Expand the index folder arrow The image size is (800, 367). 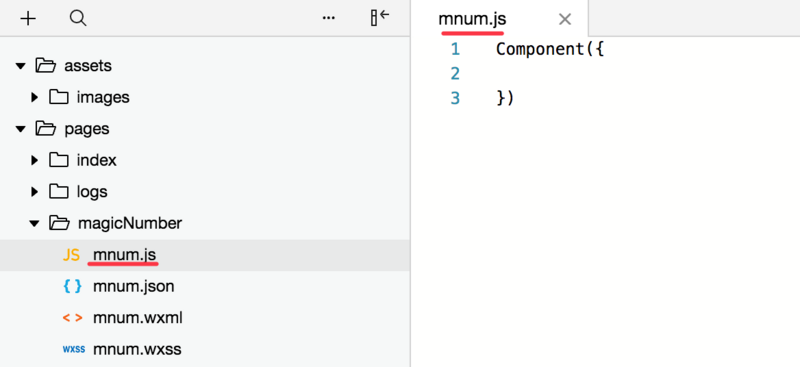coord(34,160)
